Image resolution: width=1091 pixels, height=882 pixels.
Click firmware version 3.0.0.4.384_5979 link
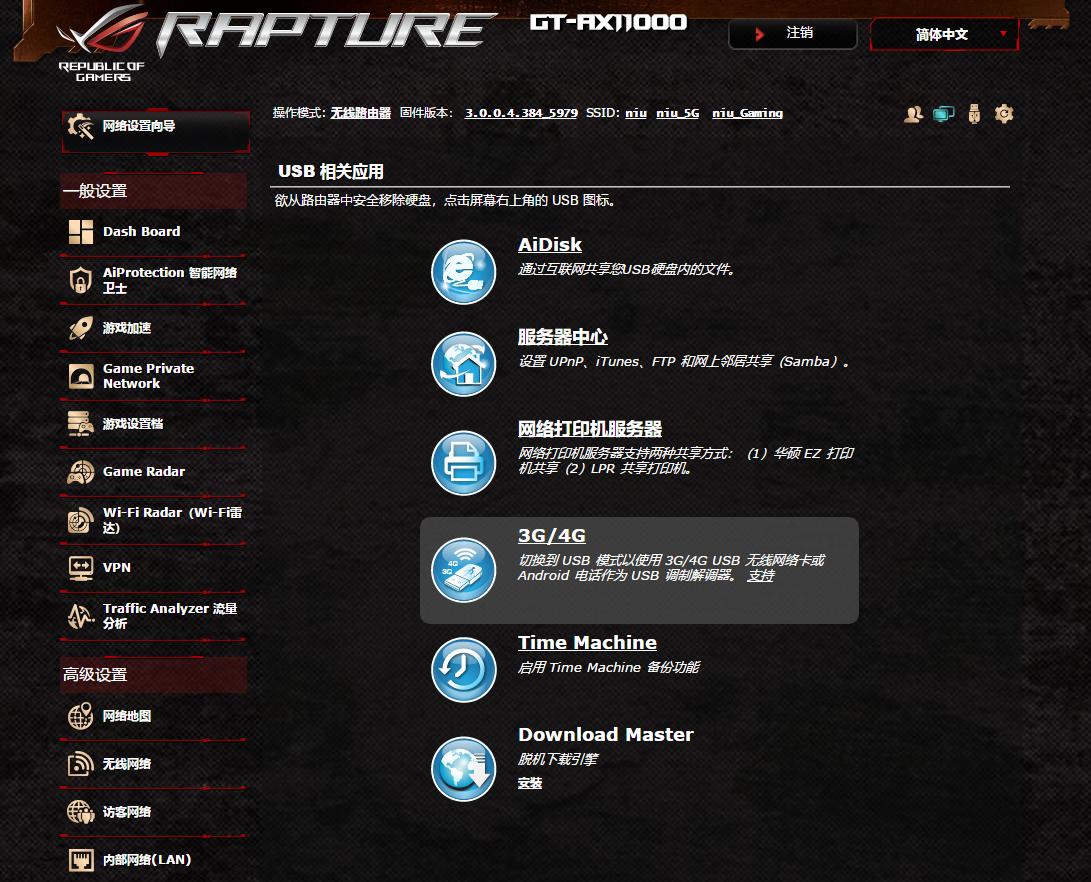(521, 113)
